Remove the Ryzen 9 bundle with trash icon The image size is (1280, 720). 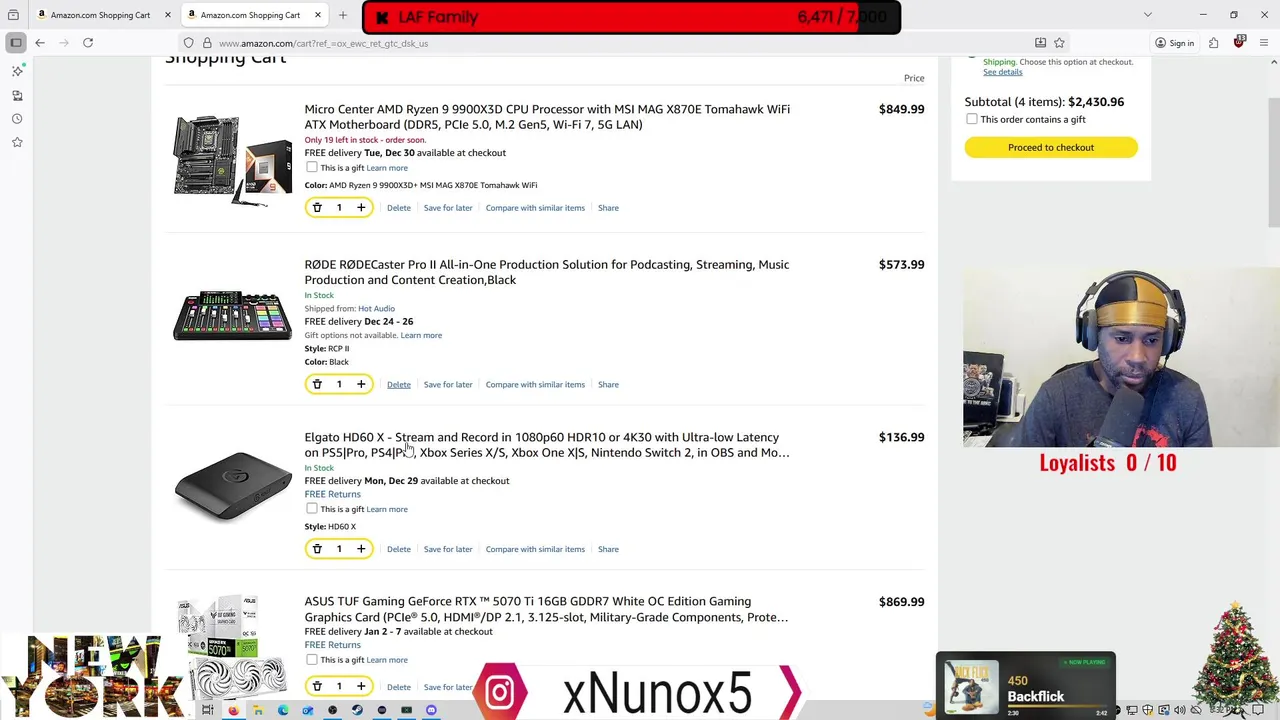coord(317,207)
